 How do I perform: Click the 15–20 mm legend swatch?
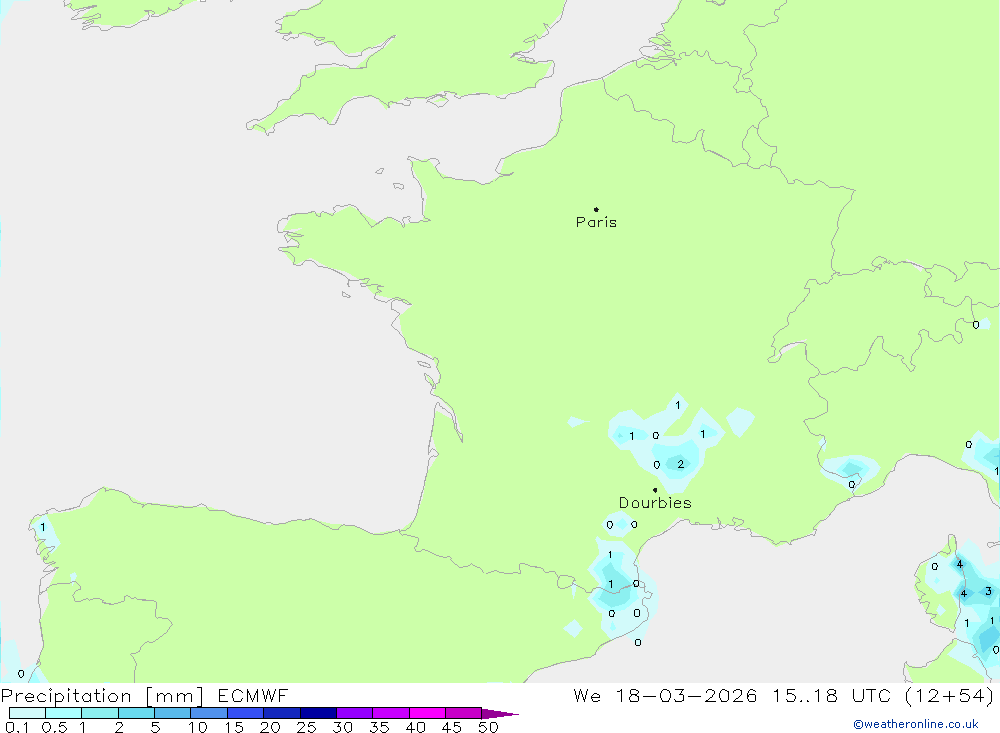[246, 713]
